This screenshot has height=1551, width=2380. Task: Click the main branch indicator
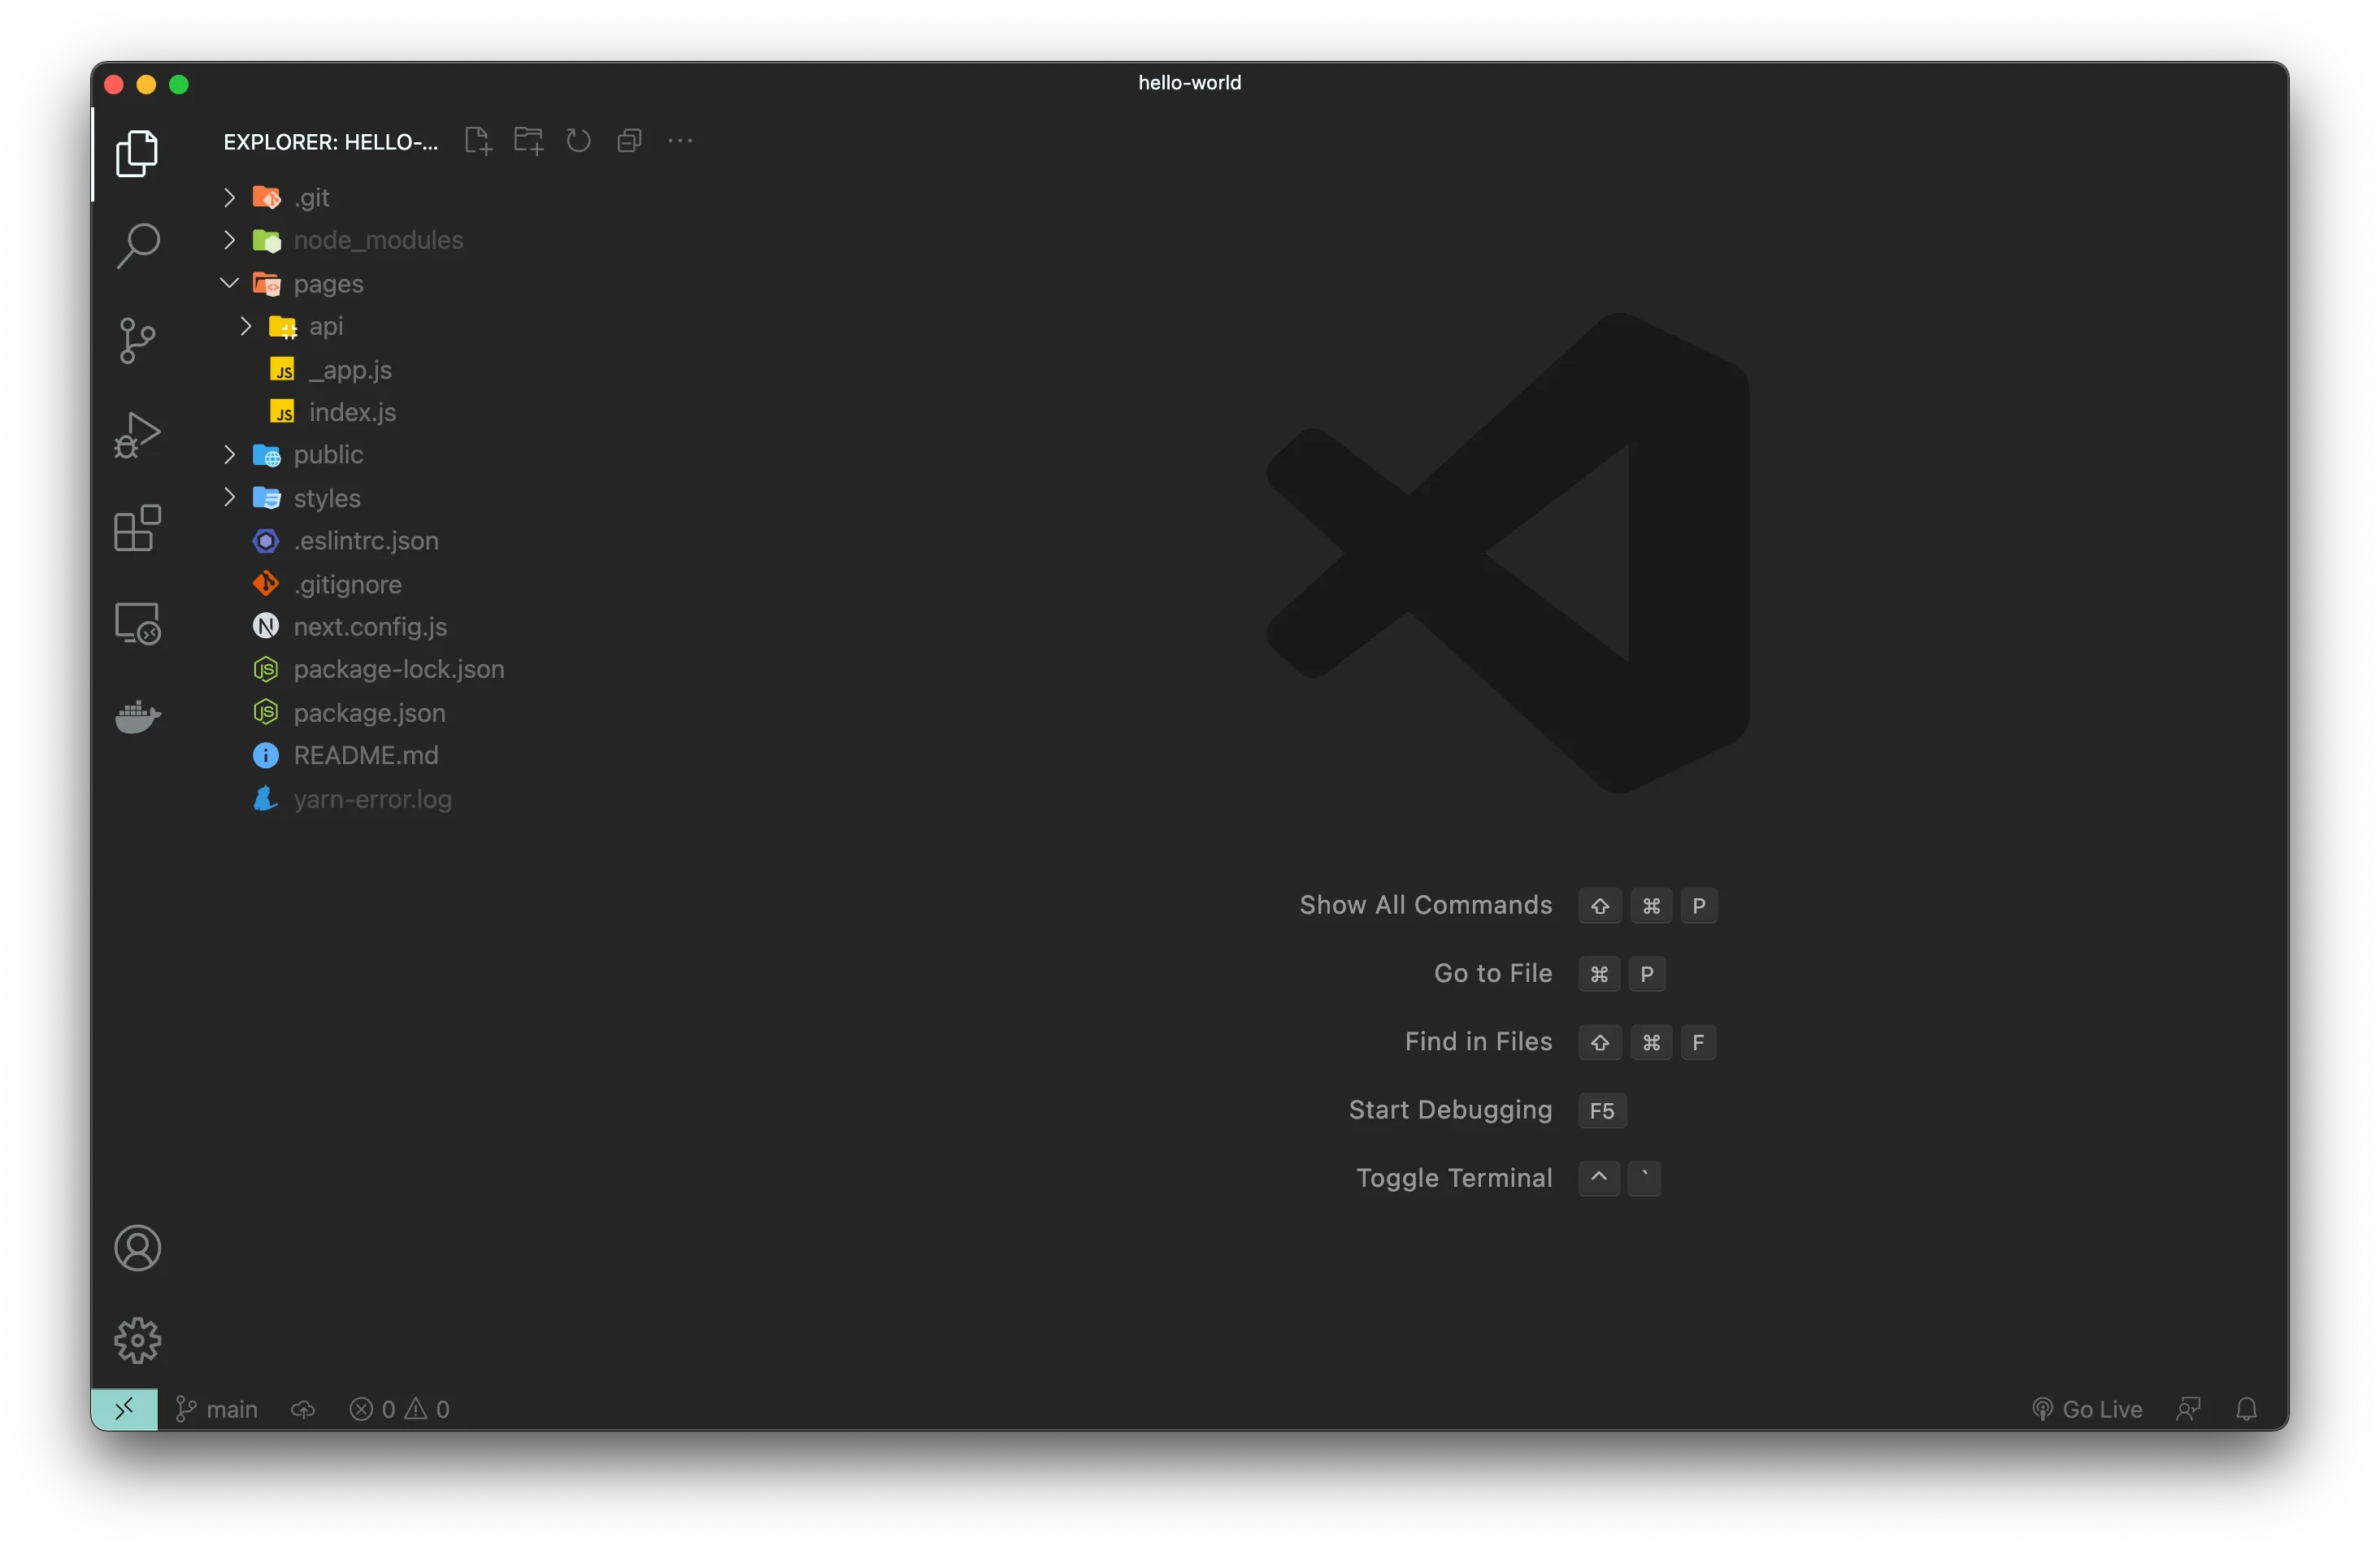tap(217, 1408)
